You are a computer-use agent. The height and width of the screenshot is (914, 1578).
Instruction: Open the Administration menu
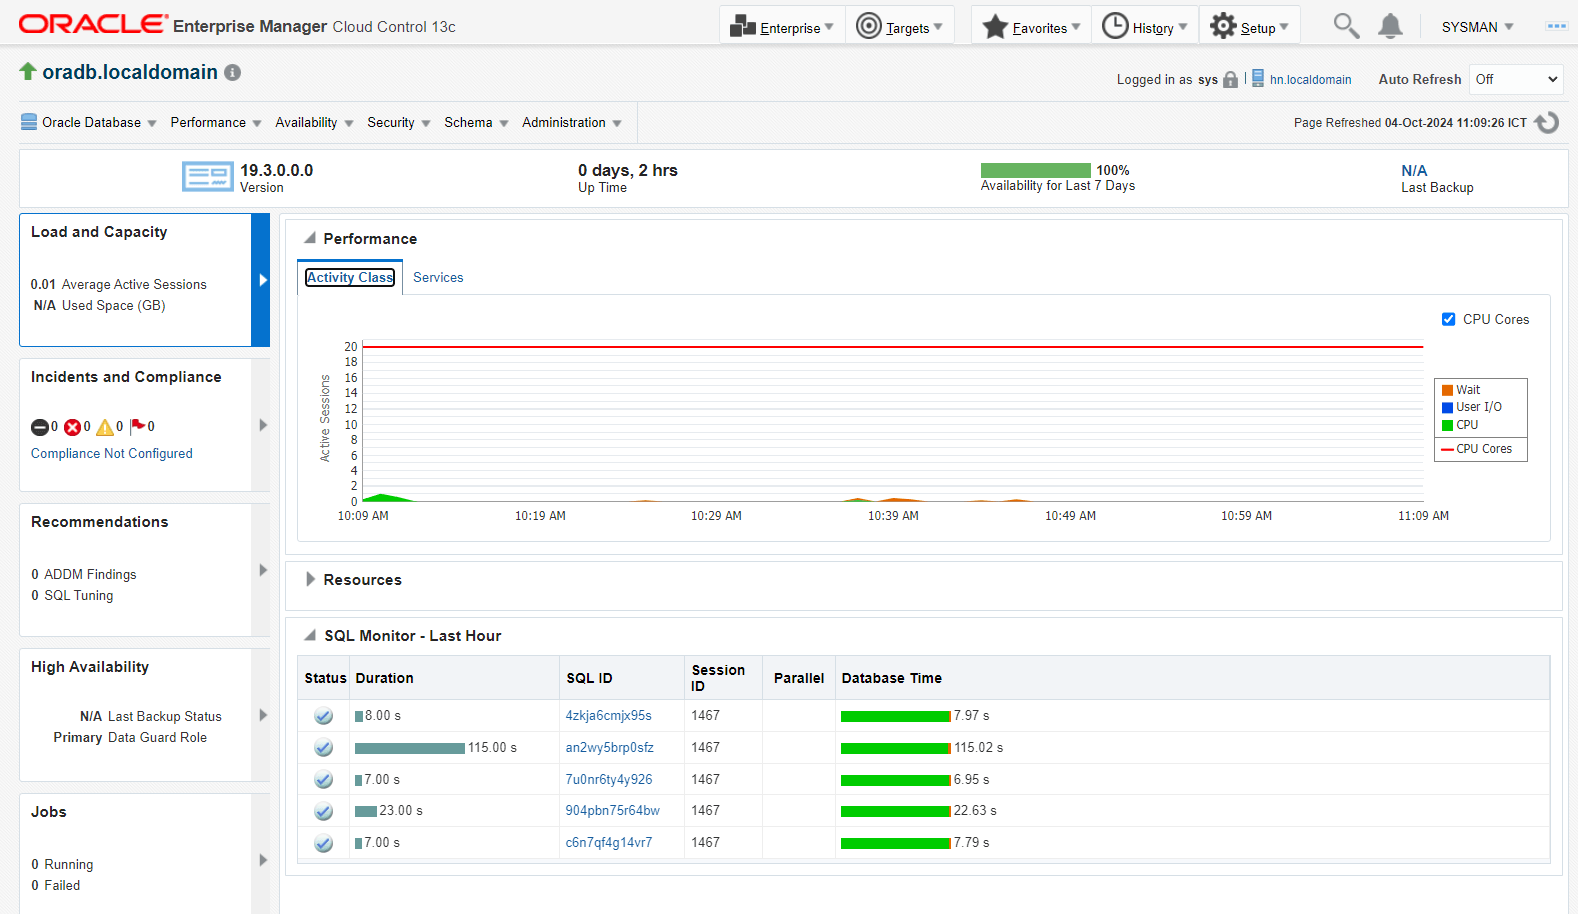point(572,122)
